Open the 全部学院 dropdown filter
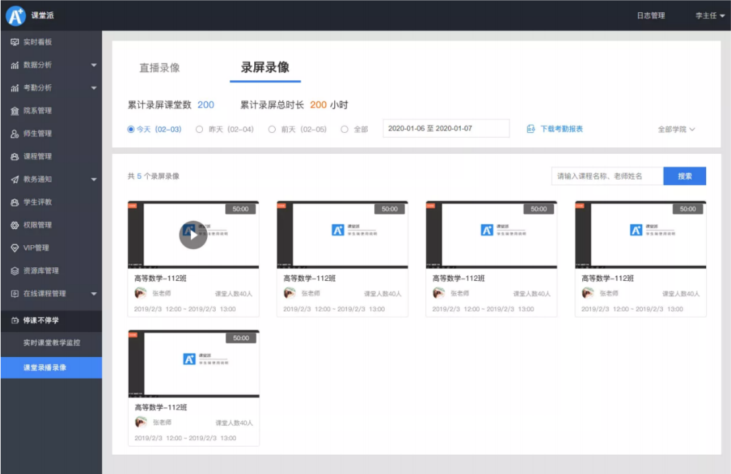 [x=676, y=129]
